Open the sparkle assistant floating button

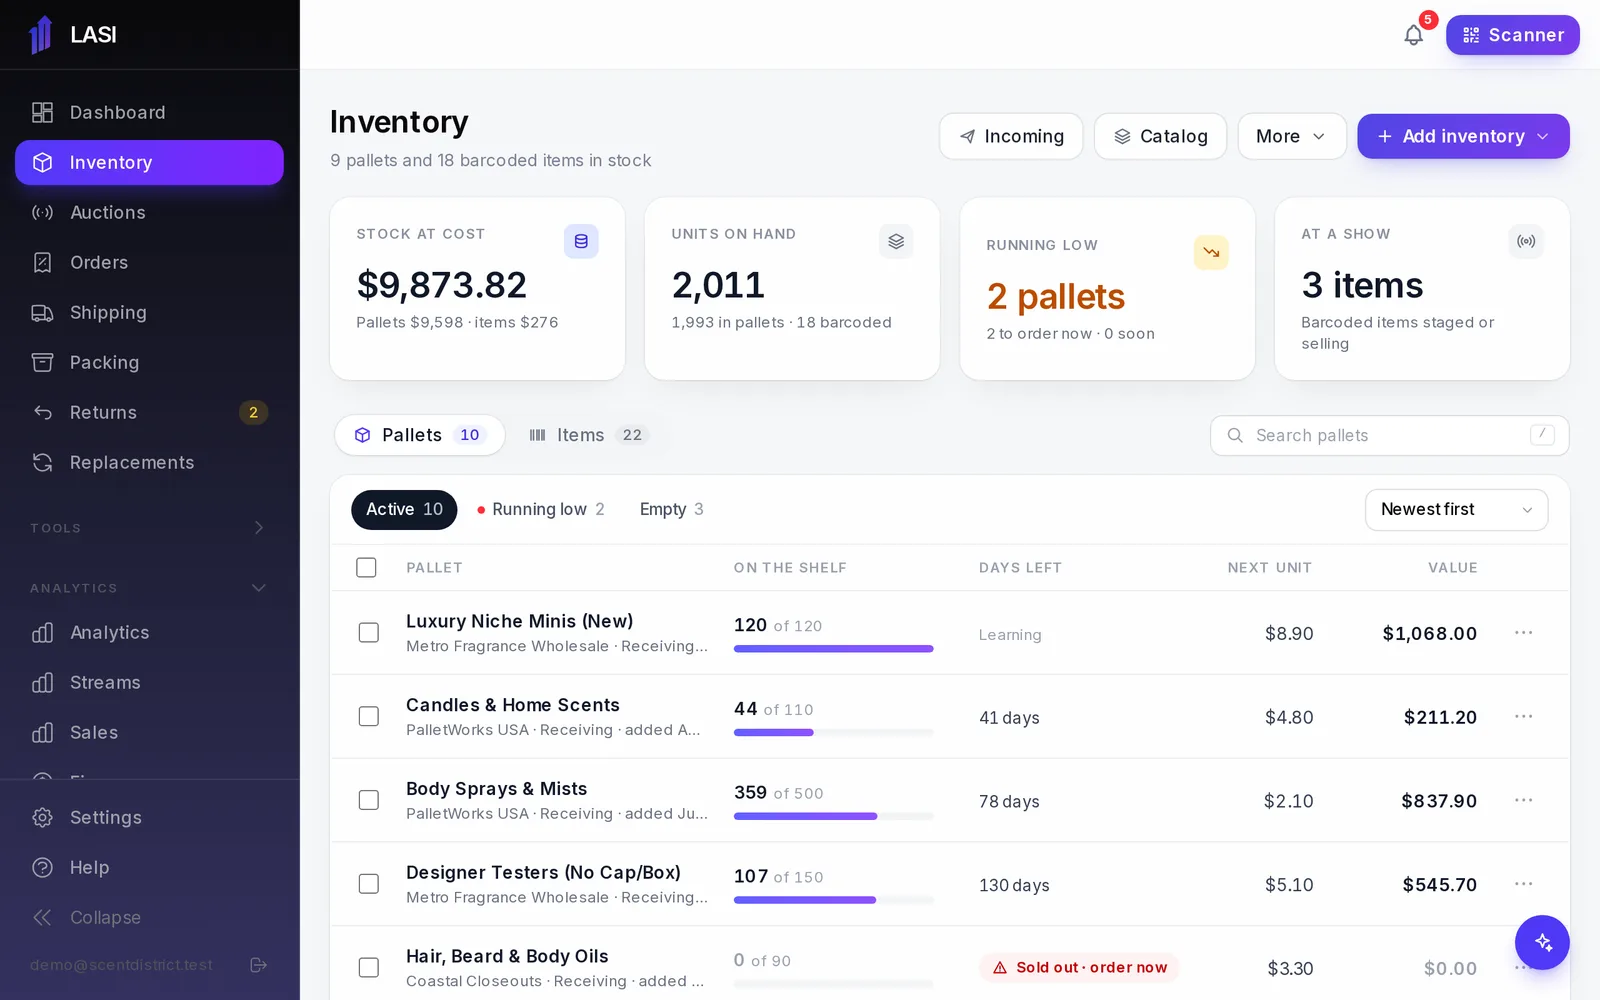pos(1542,942)
